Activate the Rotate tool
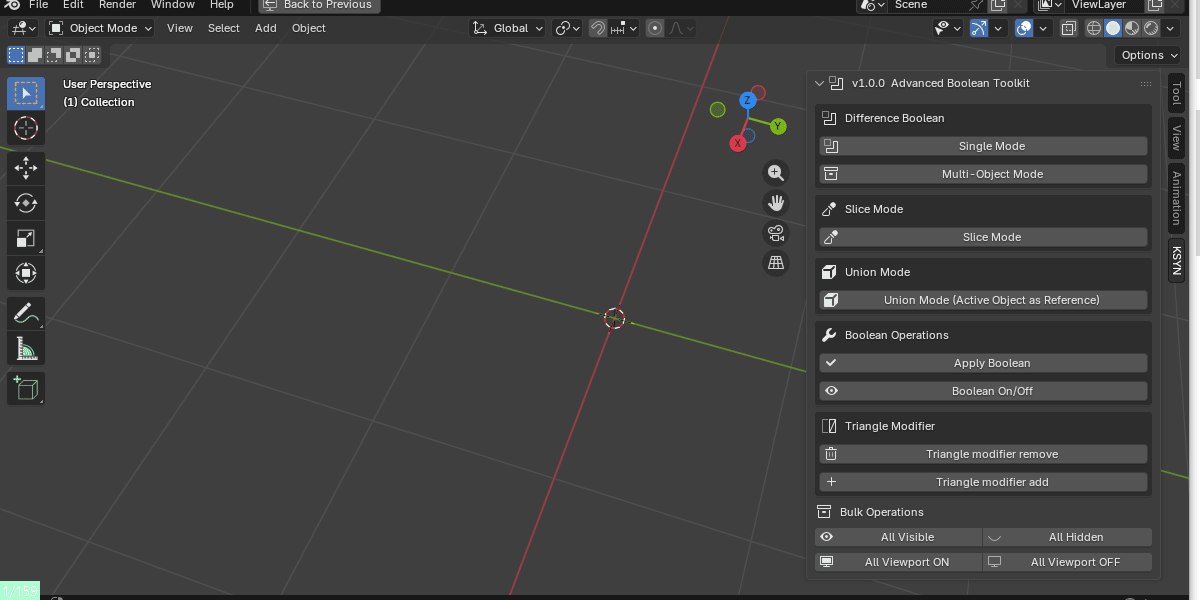Viewport: 1200px width, 600px height. 26,203
